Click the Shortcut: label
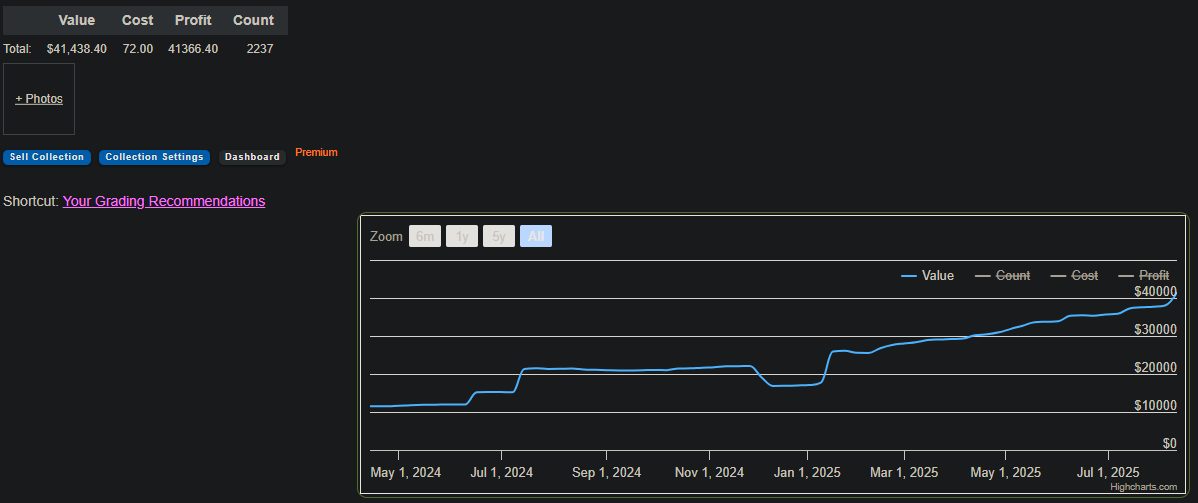This screenshot has width=1198, height=503. (x=31, y=201)
